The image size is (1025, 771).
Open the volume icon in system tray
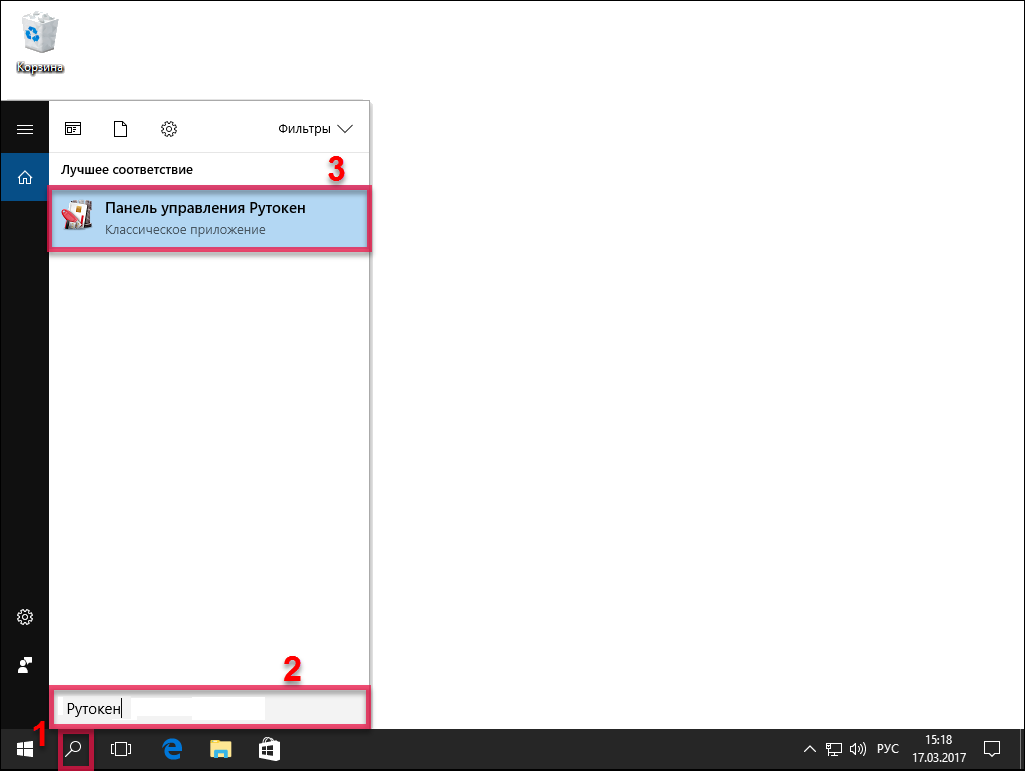click(x=858, y=749)
